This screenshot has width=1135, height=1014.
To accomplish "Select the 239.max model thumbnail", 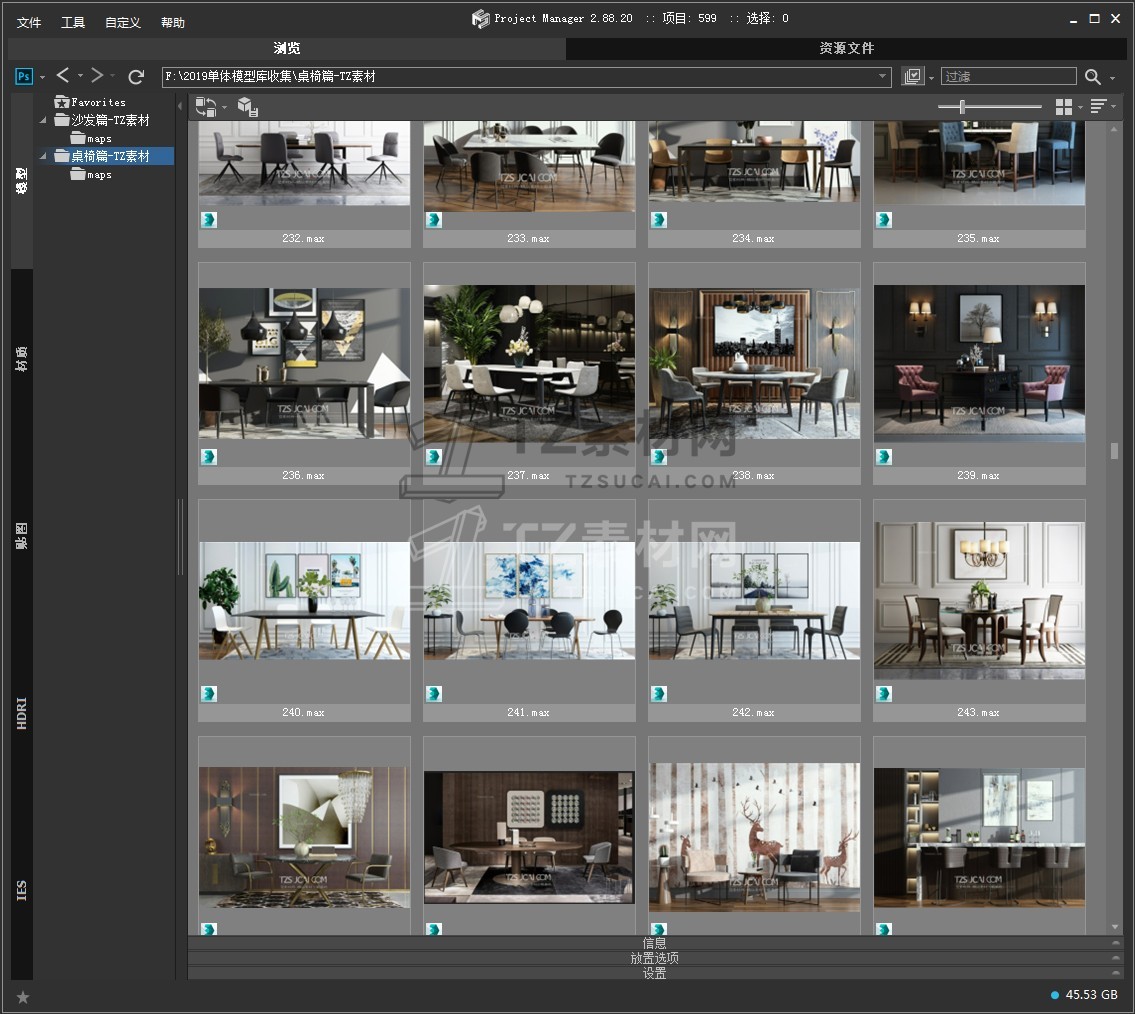I will coord(979,364).
